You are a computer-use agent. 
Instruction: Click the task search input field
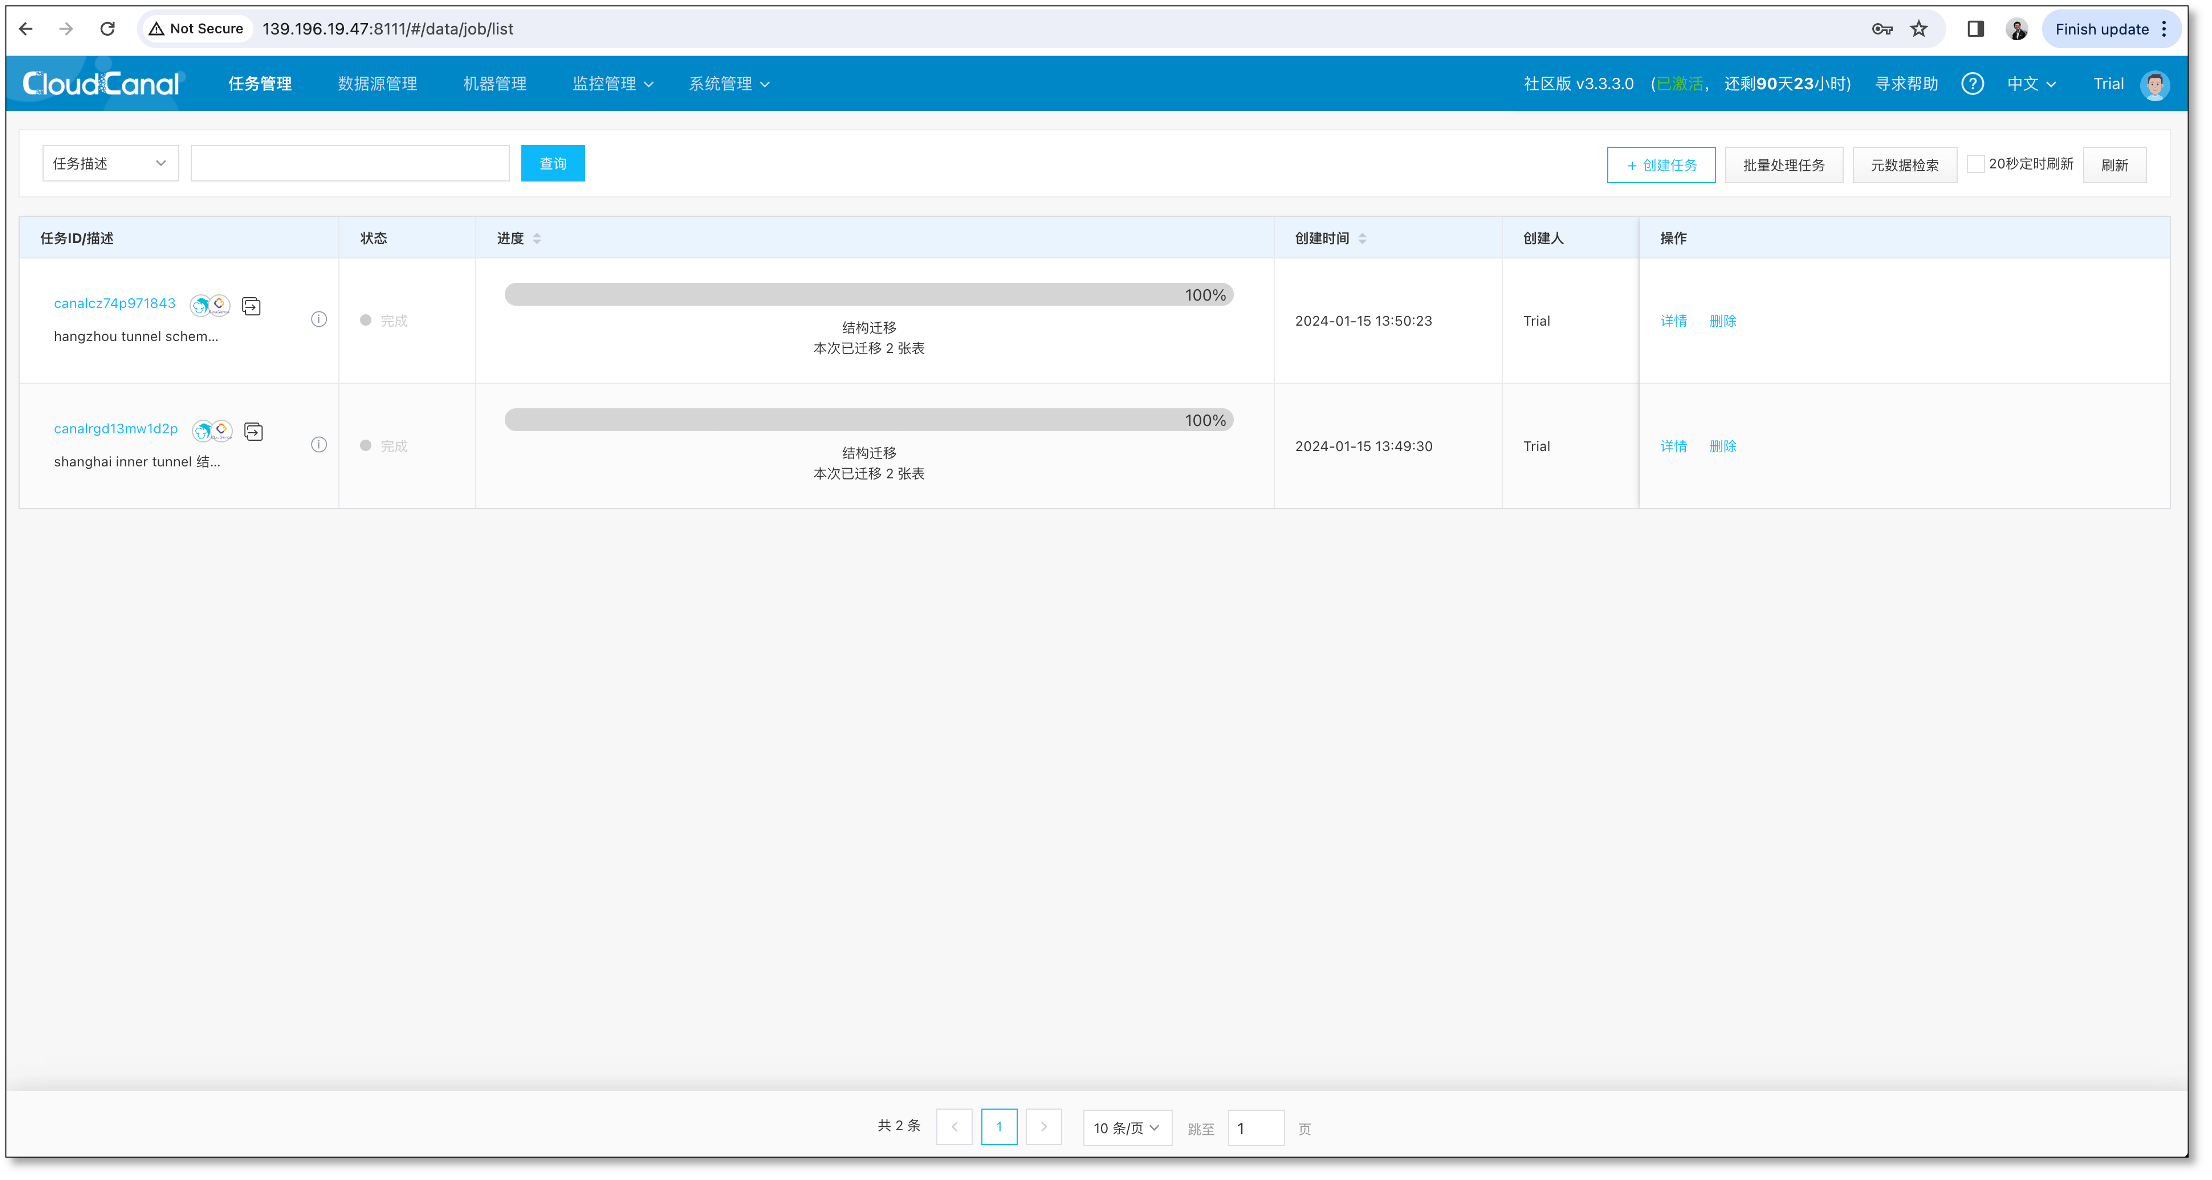(350, 164)
